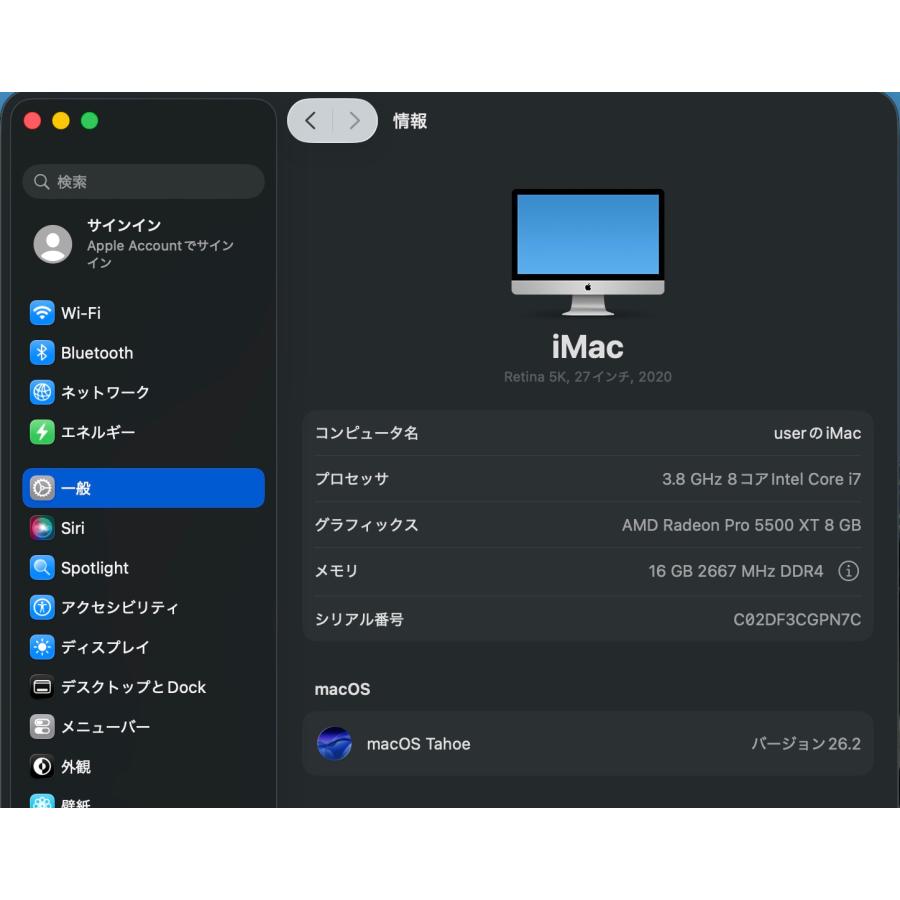Select the Spotlight sidebar label

[95, 568]
